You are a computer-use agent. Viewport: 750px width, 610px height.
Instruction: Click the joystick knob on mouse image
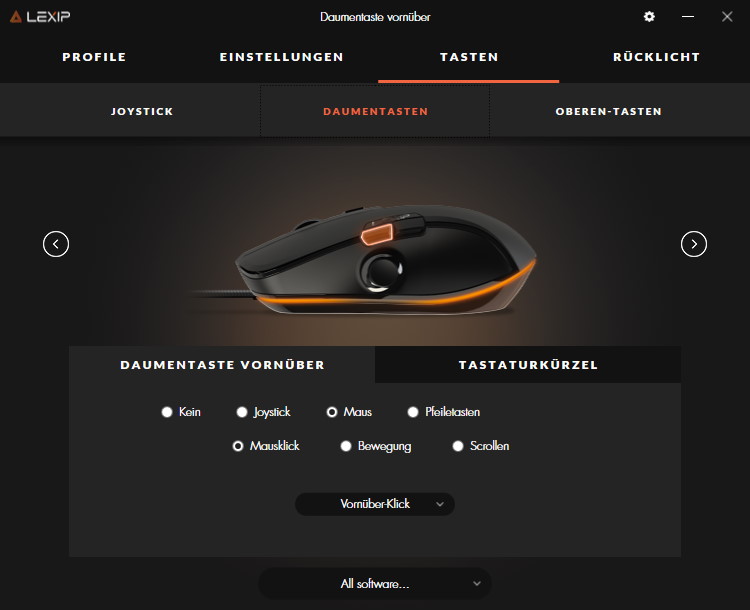coord(383,271)
